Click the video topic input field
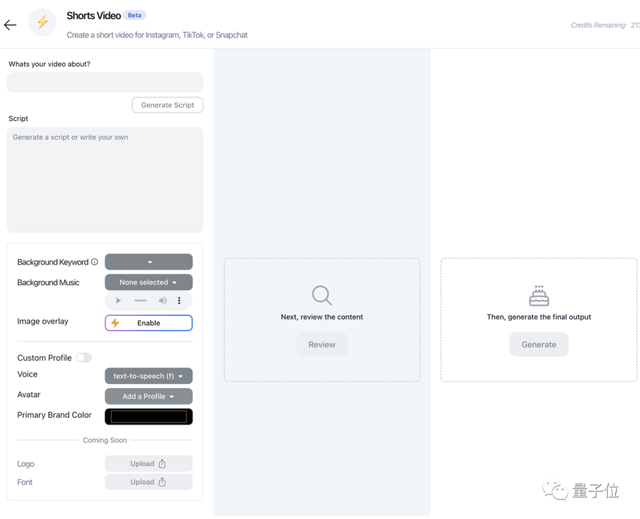The width and height of the screenshot is (640, 519). tap(105, 82)
